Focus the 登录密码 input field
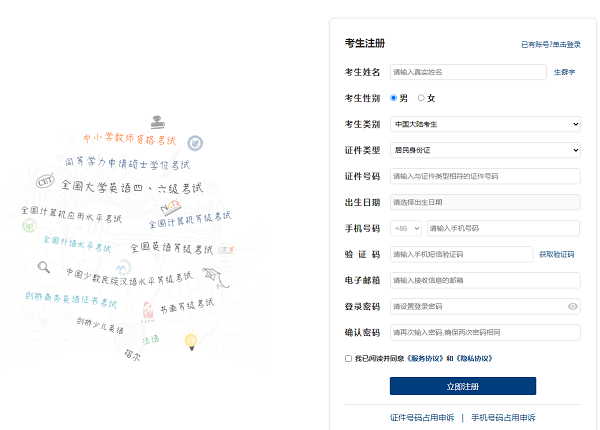Screen dimensions: 600x430 [485, 306]
